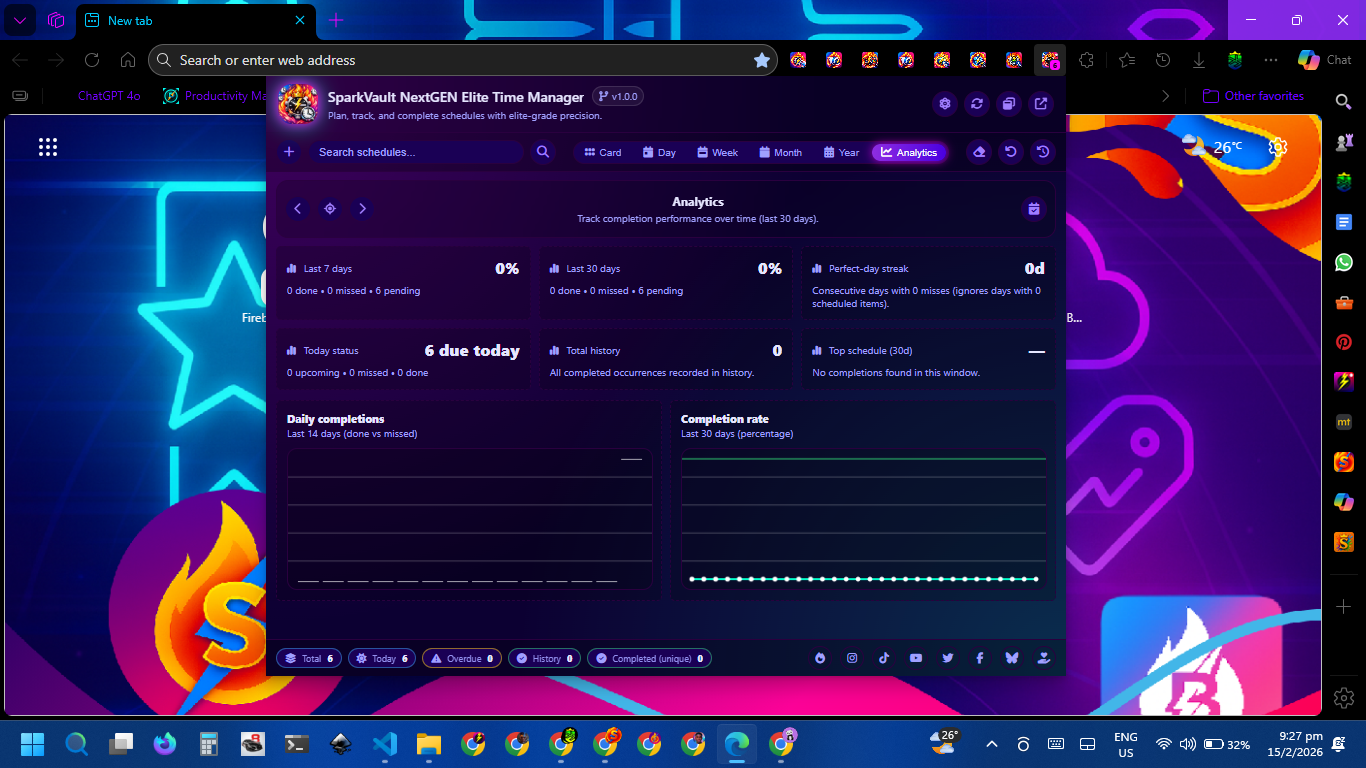Click the history clock icon in toolbar
This screenshot has width=1366, height=768.
point(1043,152)
